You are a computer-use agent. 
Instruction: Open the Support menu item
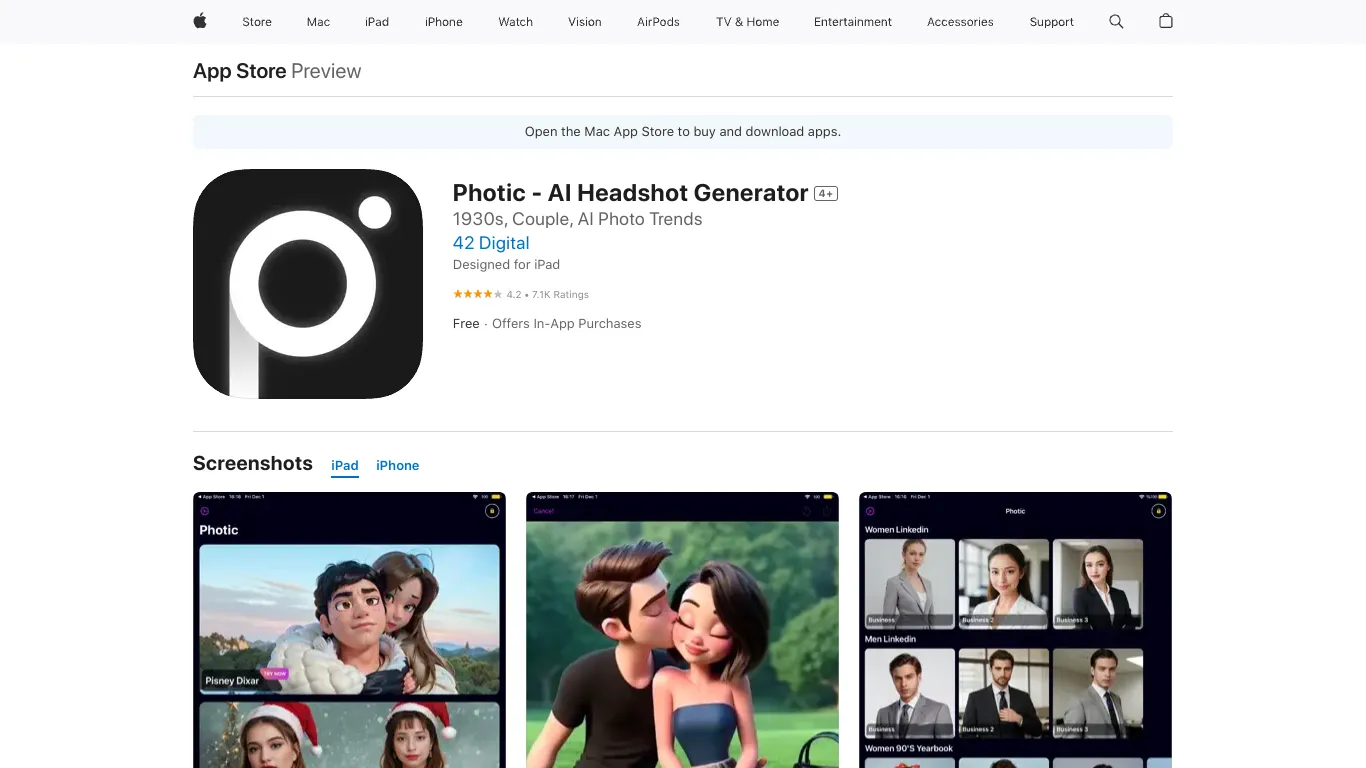click(x=1051, y=21)
